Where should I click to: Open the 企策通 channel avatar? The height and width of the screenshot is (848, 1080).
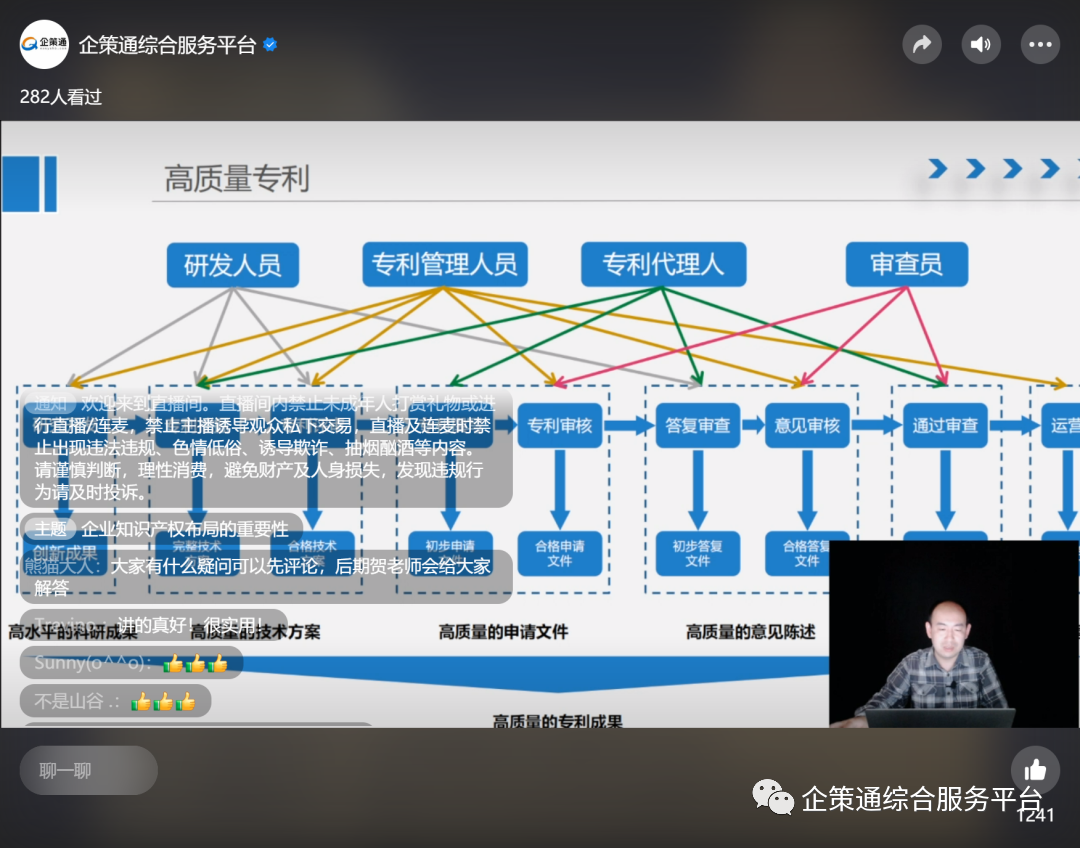44,45
